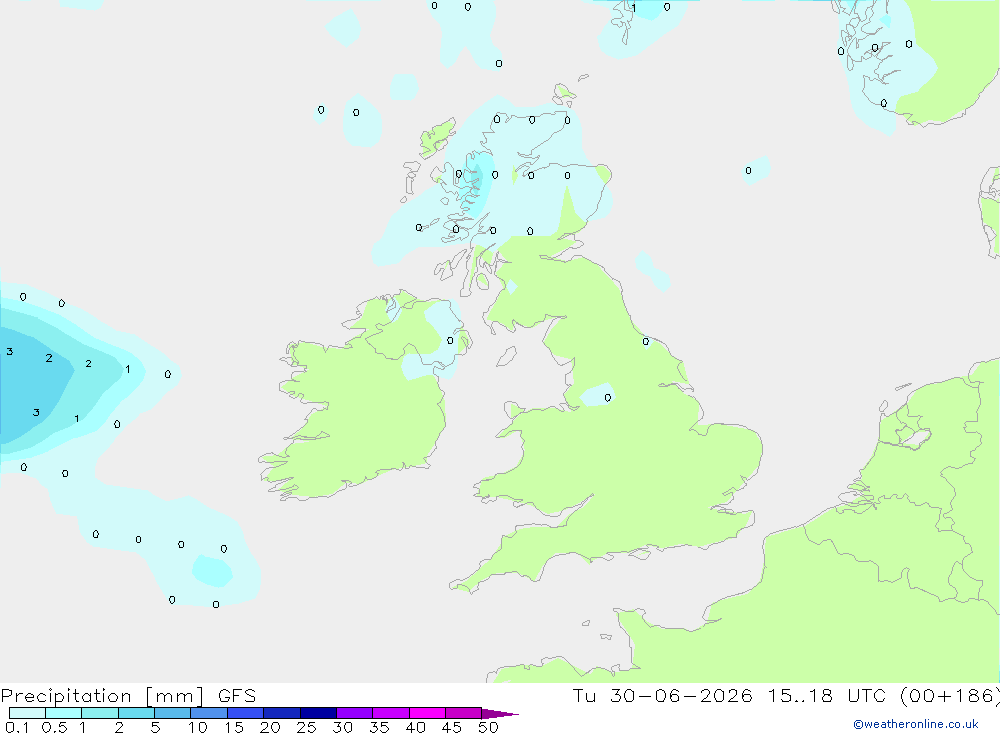
Task: Click the "25" legend scale label
Action: click(306, 727)
